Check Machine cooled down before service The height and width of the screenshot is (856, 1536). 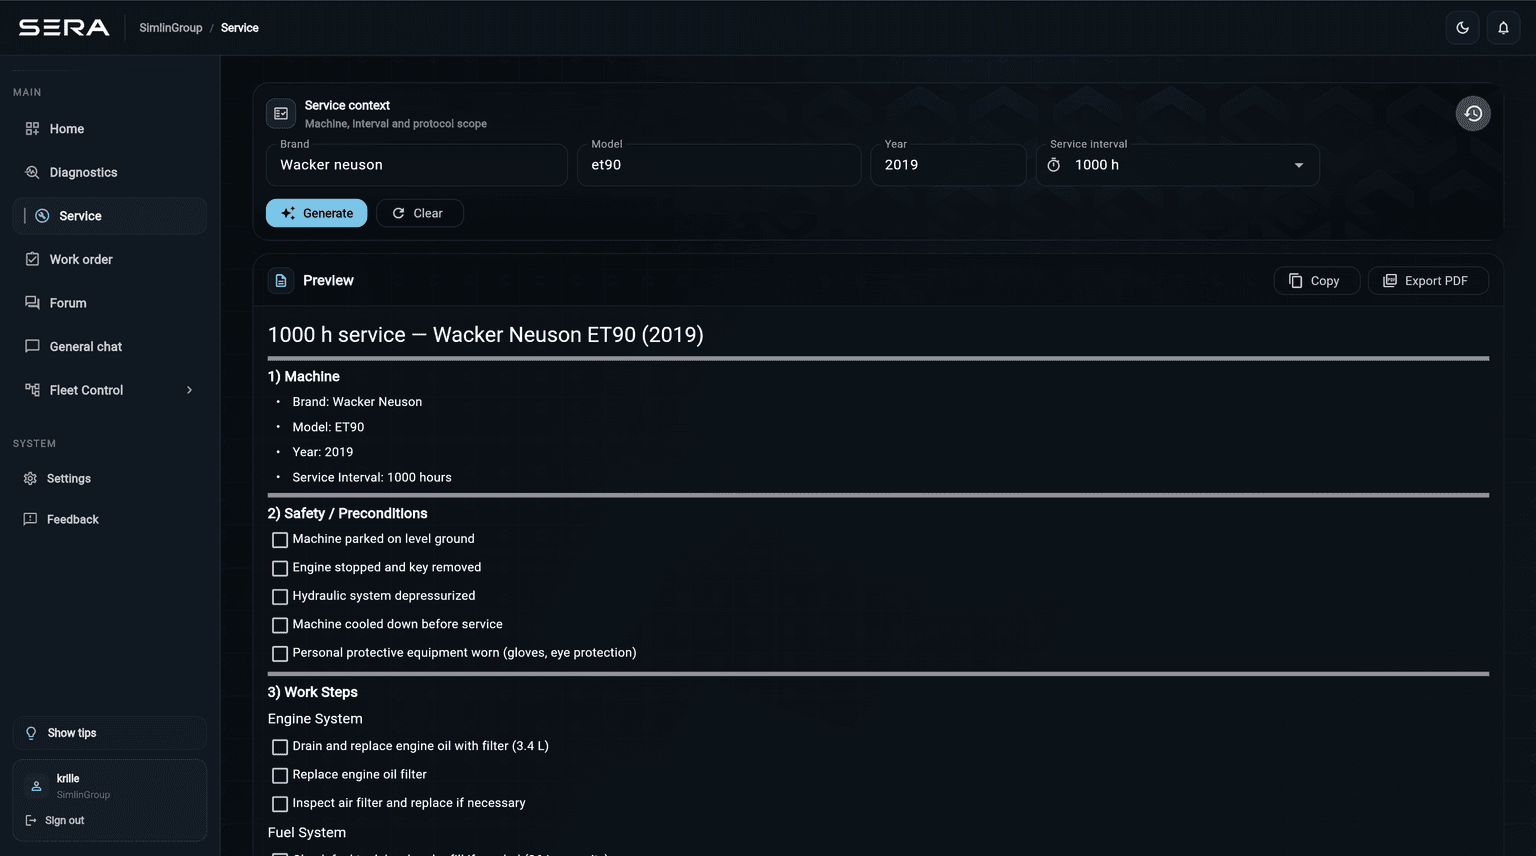[280, 625]
